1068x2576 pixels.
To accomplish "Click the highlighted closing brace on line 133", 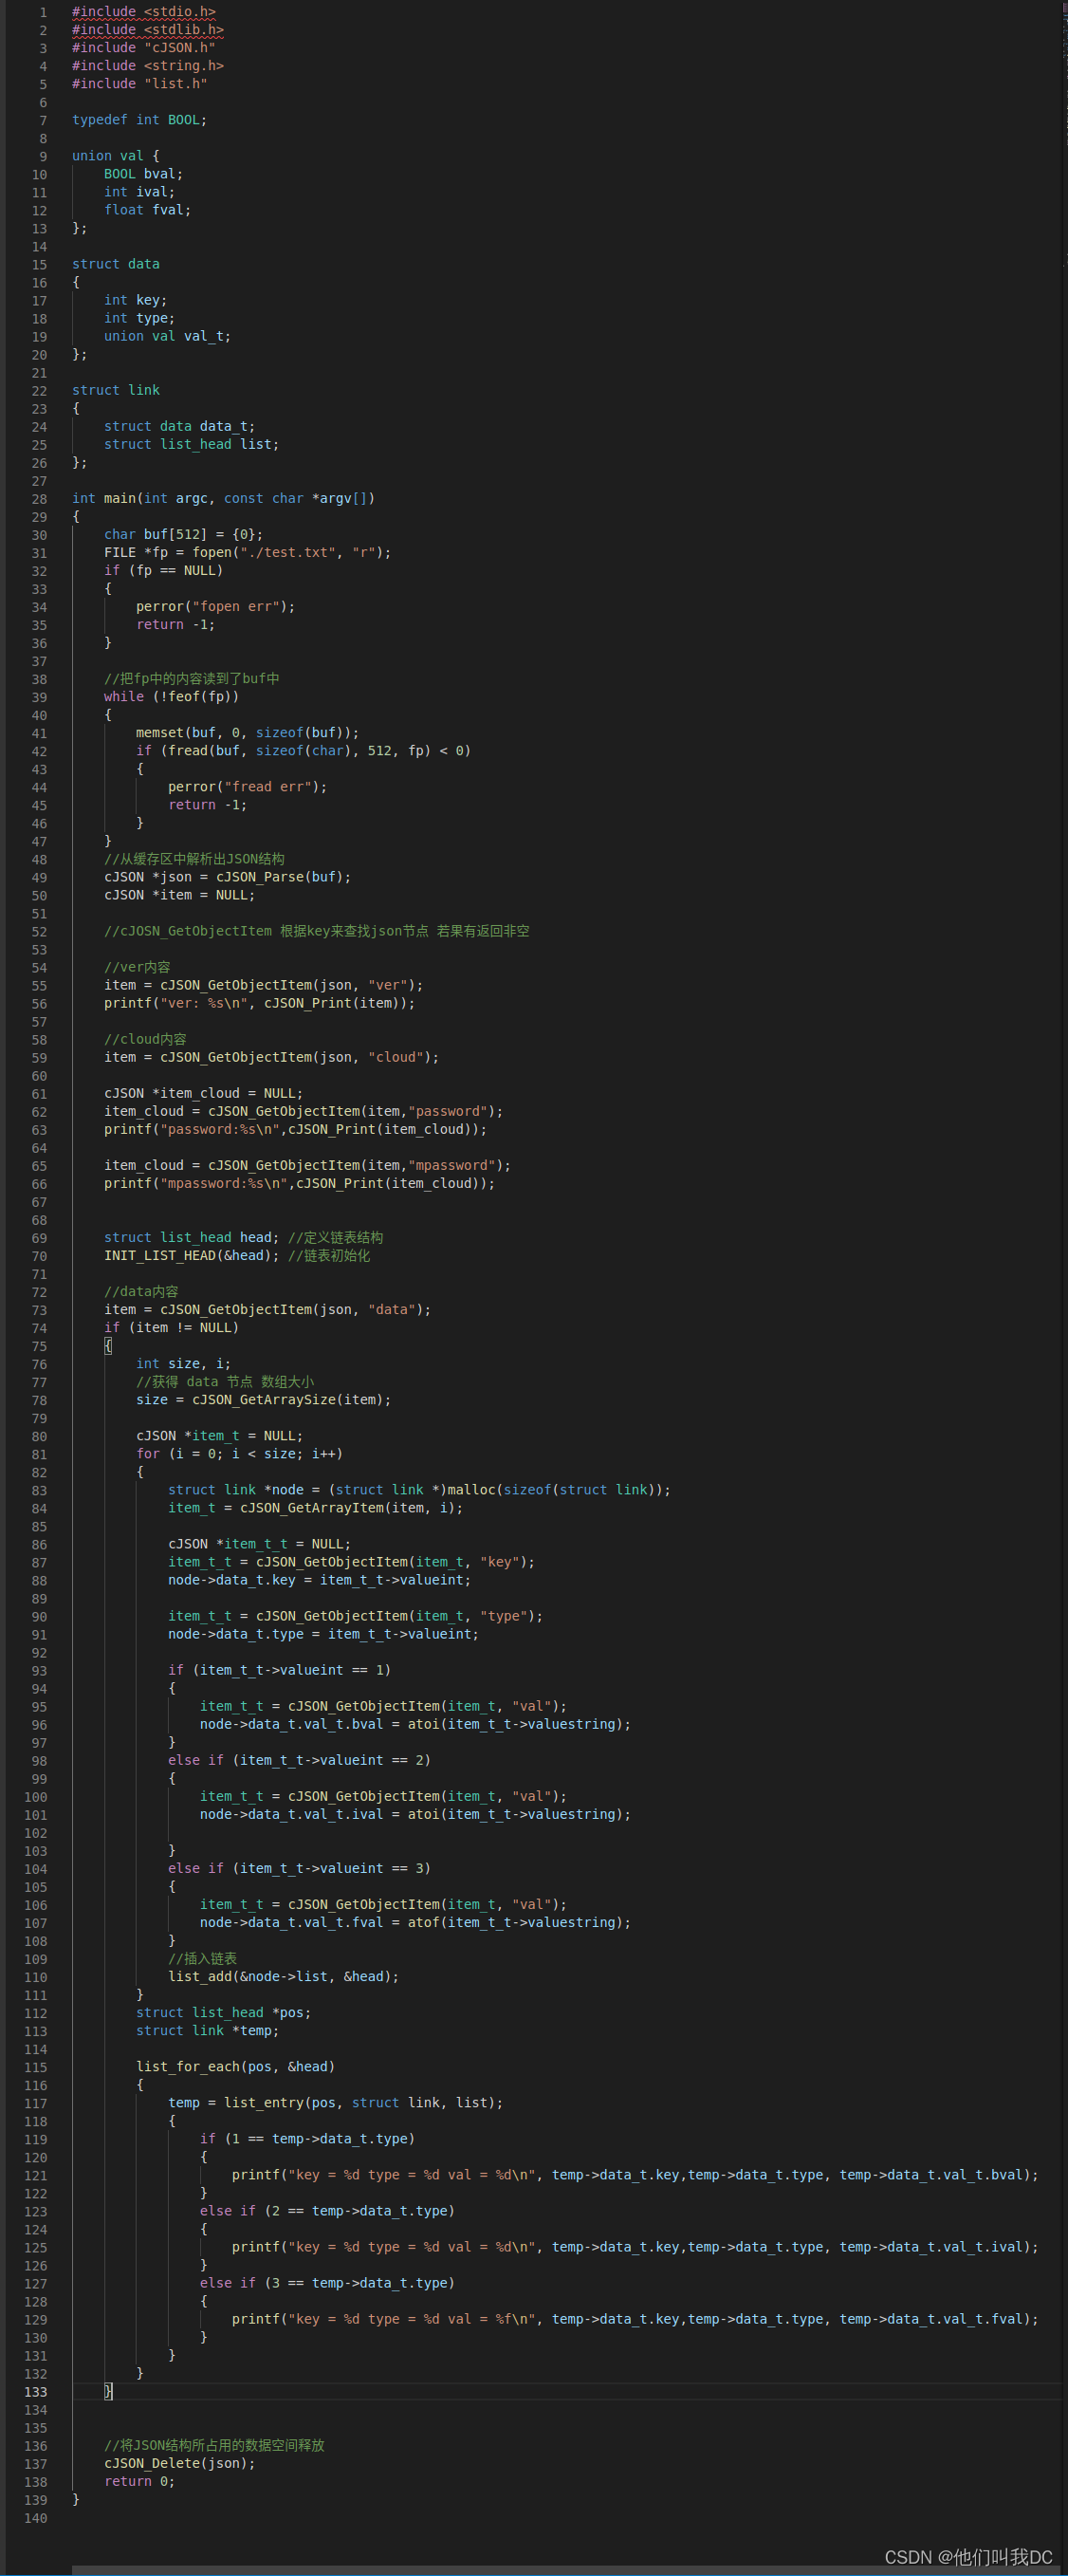I will [x=108, y=2391].
